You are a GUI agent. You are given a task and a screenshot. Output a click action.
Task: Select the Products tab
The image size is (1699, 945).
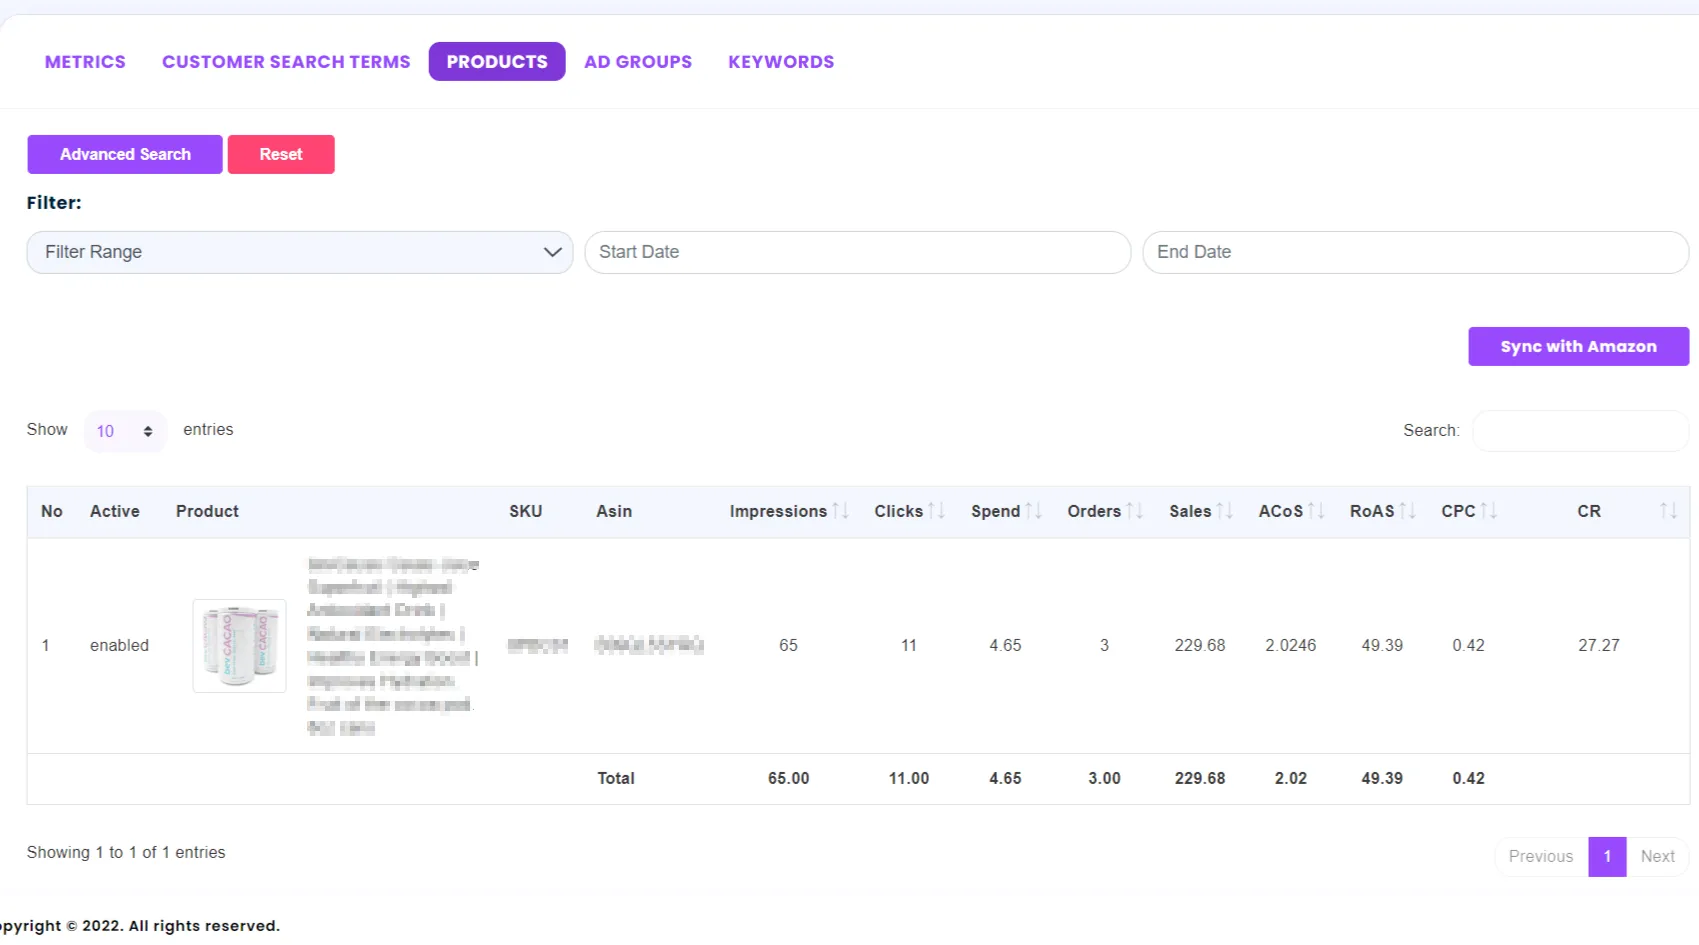click(497, 62)
